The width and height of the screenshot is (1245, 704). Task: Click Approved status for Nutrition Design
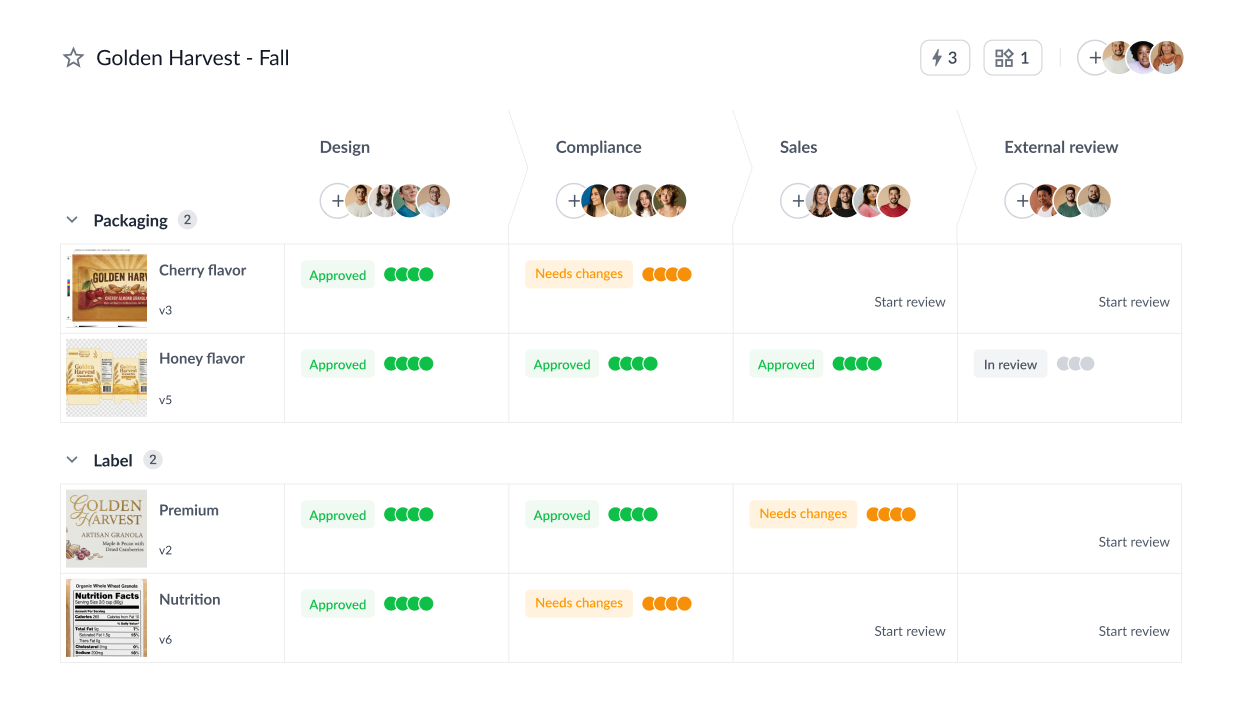tap(338, 604)
